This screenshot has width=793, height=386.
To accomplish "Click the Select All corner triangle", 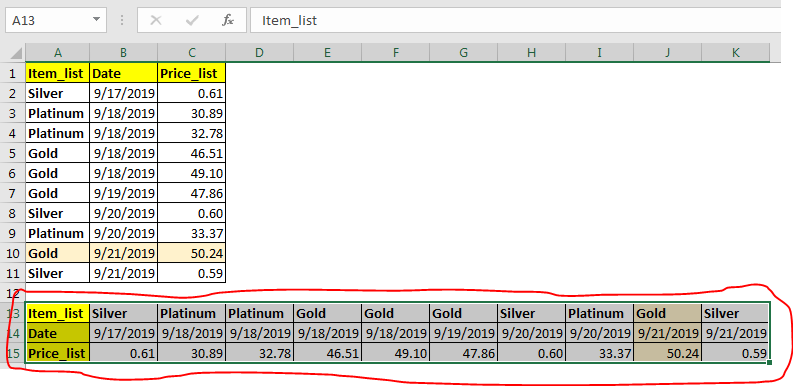I will pyautogui.click(x=16, y=53).
